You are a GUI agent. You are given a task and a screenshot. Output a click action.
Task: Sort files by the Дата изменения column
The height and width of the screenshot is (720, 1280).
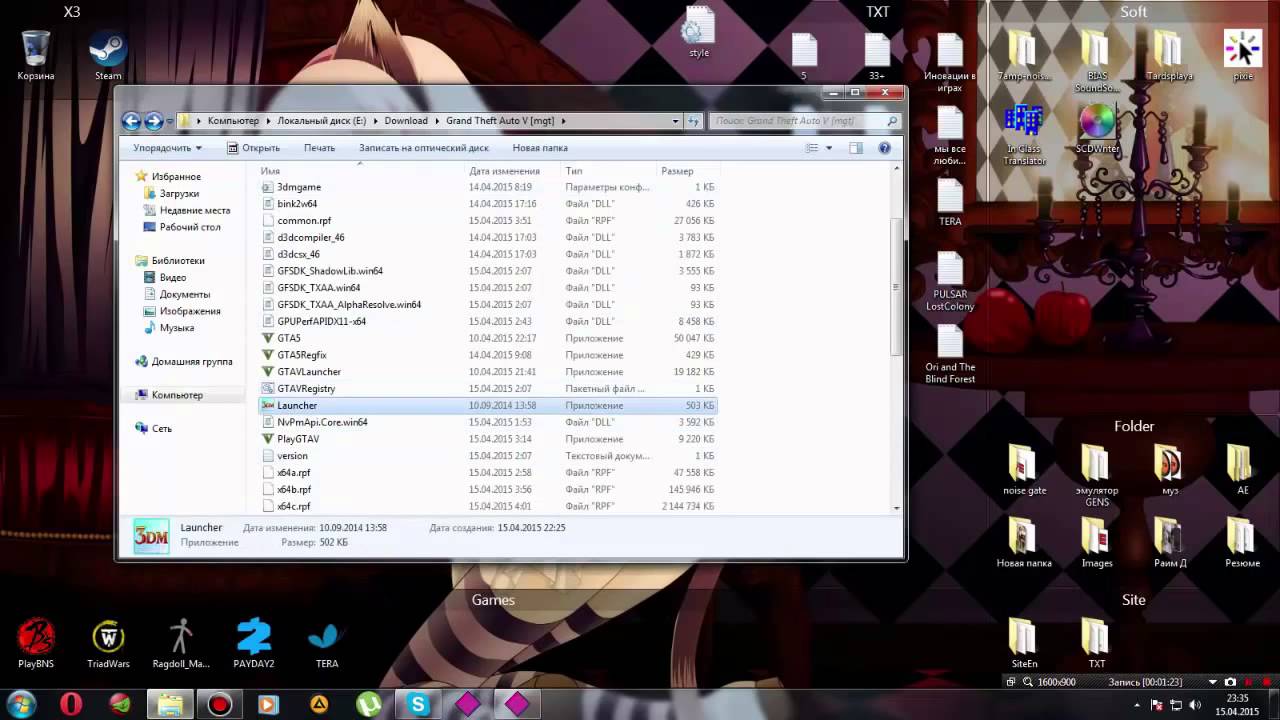(x=504, y=171)
